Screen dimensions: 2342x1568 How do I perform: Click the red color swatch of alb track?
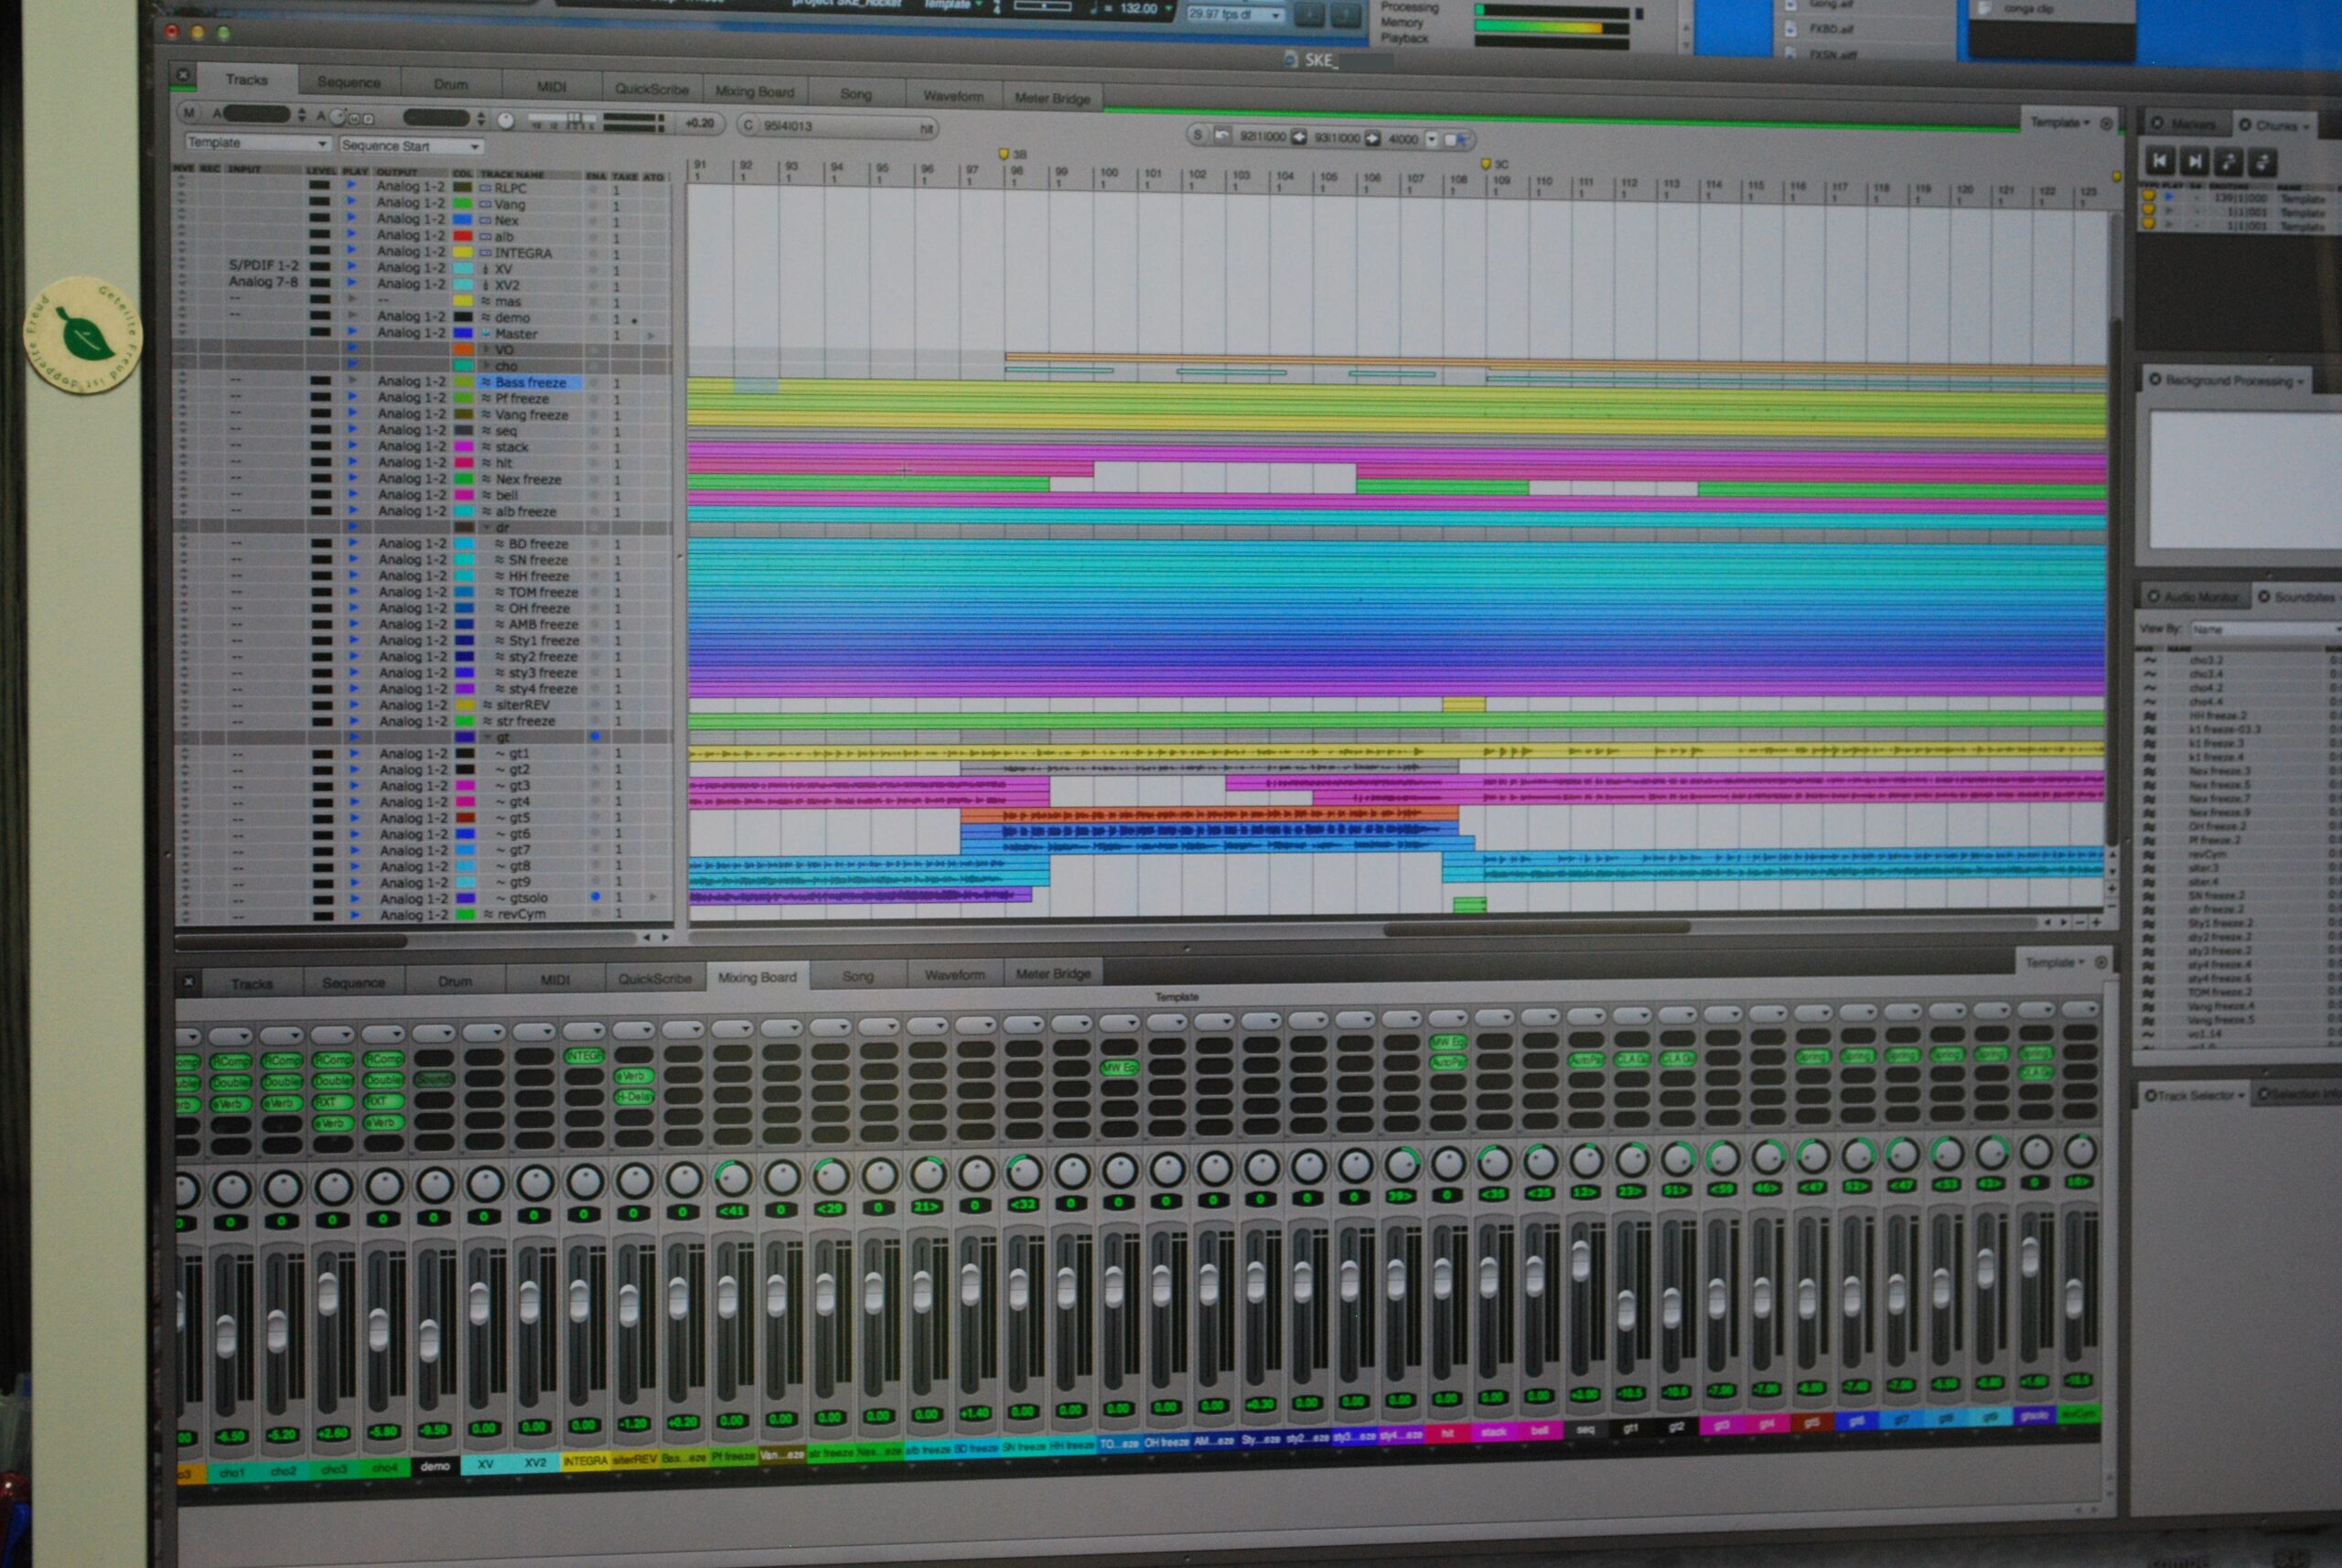[462, 236]
